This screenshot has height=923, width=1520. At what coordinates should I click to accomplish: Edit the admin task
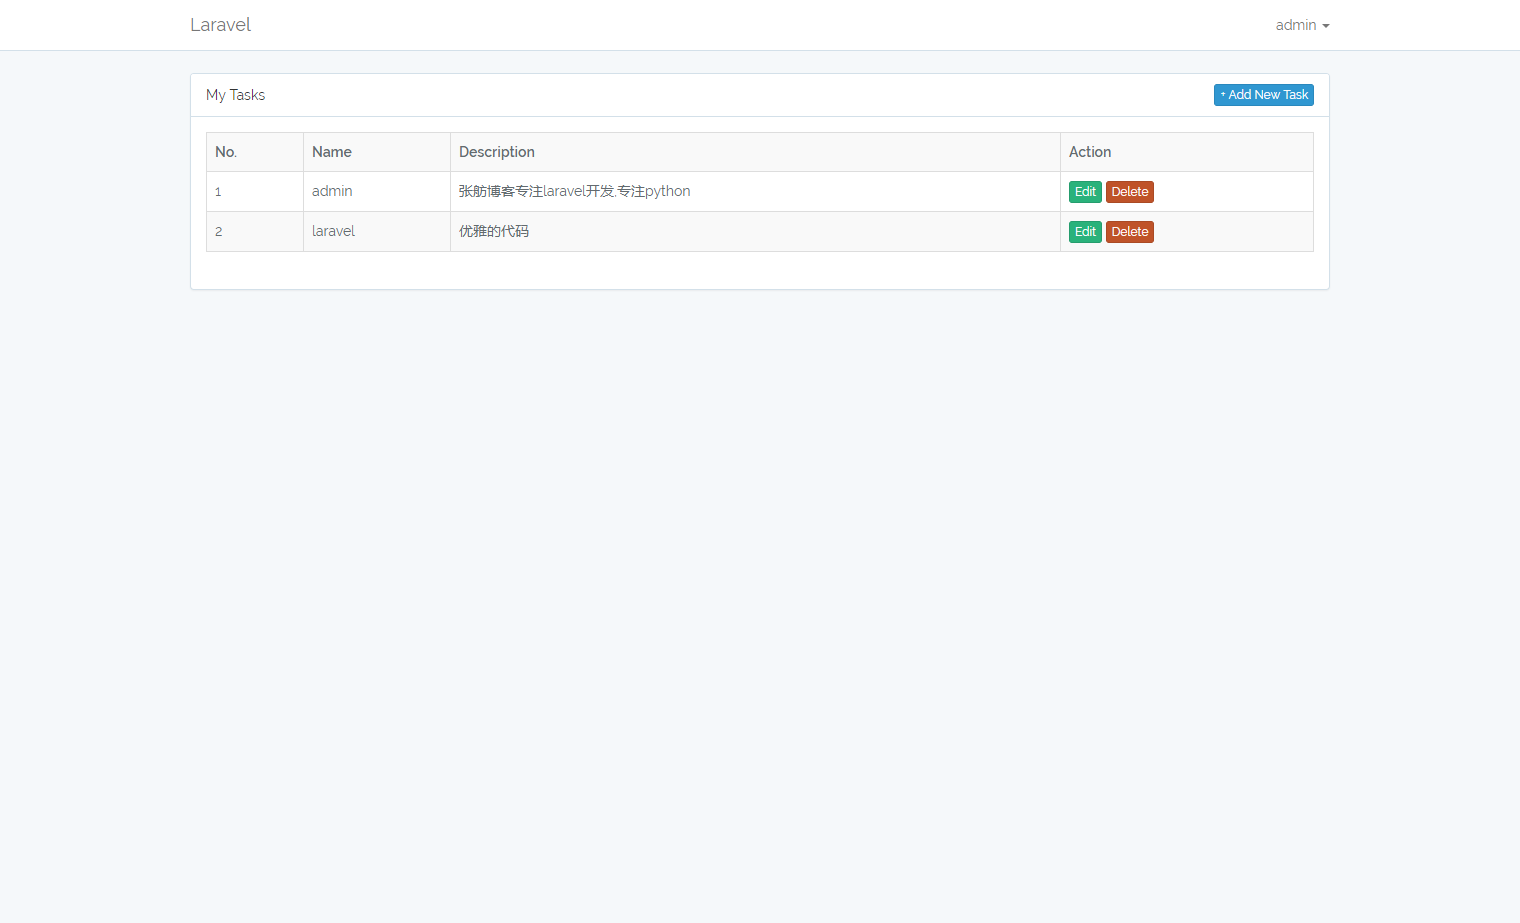(1085, 192)
